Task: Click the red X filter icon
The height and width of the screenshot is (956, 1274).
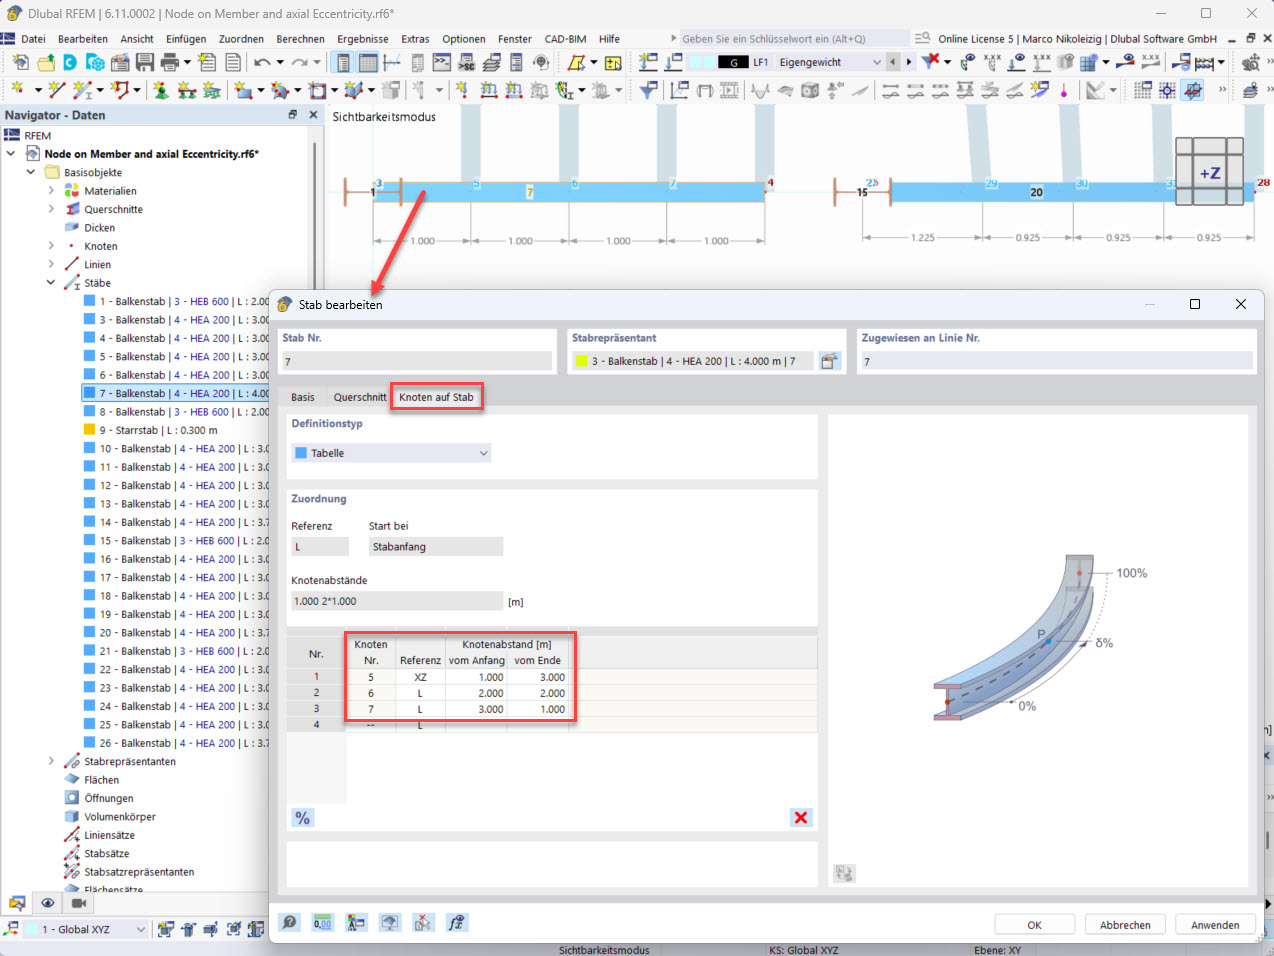Action: pos(930,62)
